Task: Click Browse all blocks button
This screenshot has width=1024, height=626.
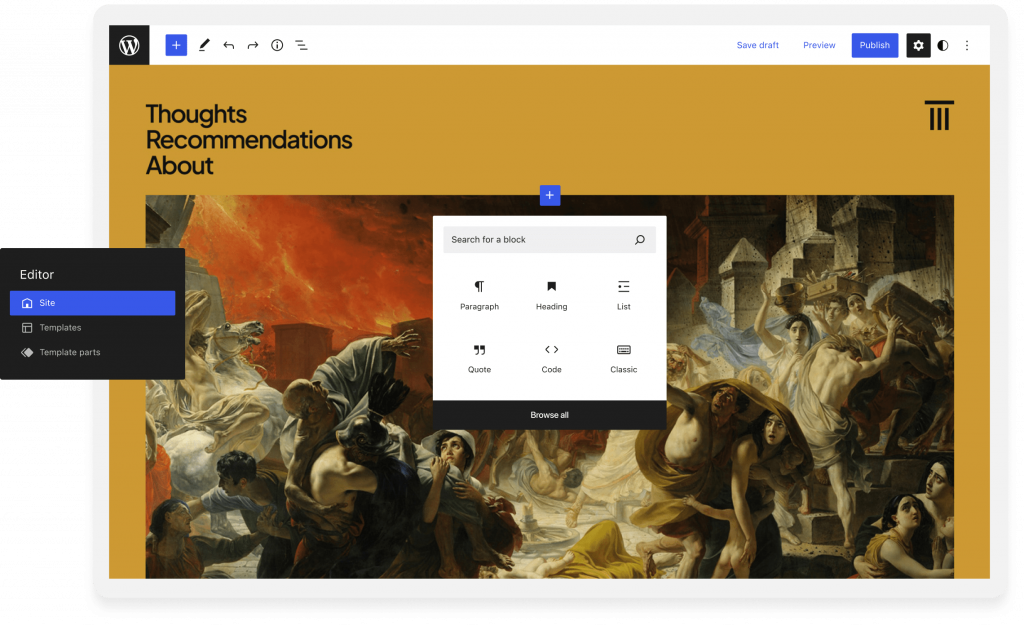Action: point(549,415)
